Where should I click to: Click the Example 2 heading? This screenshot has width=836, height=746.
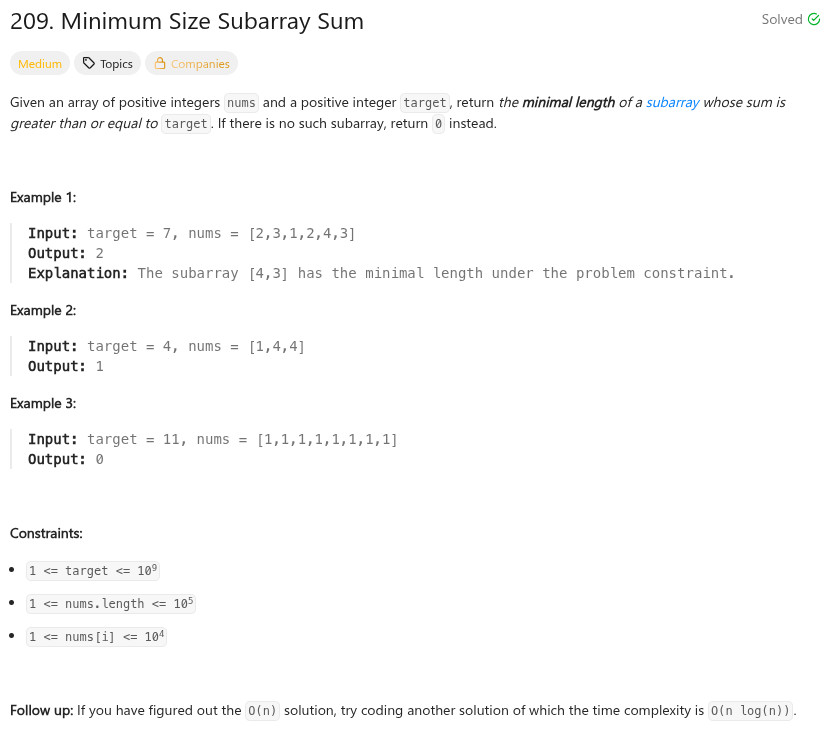43,310
